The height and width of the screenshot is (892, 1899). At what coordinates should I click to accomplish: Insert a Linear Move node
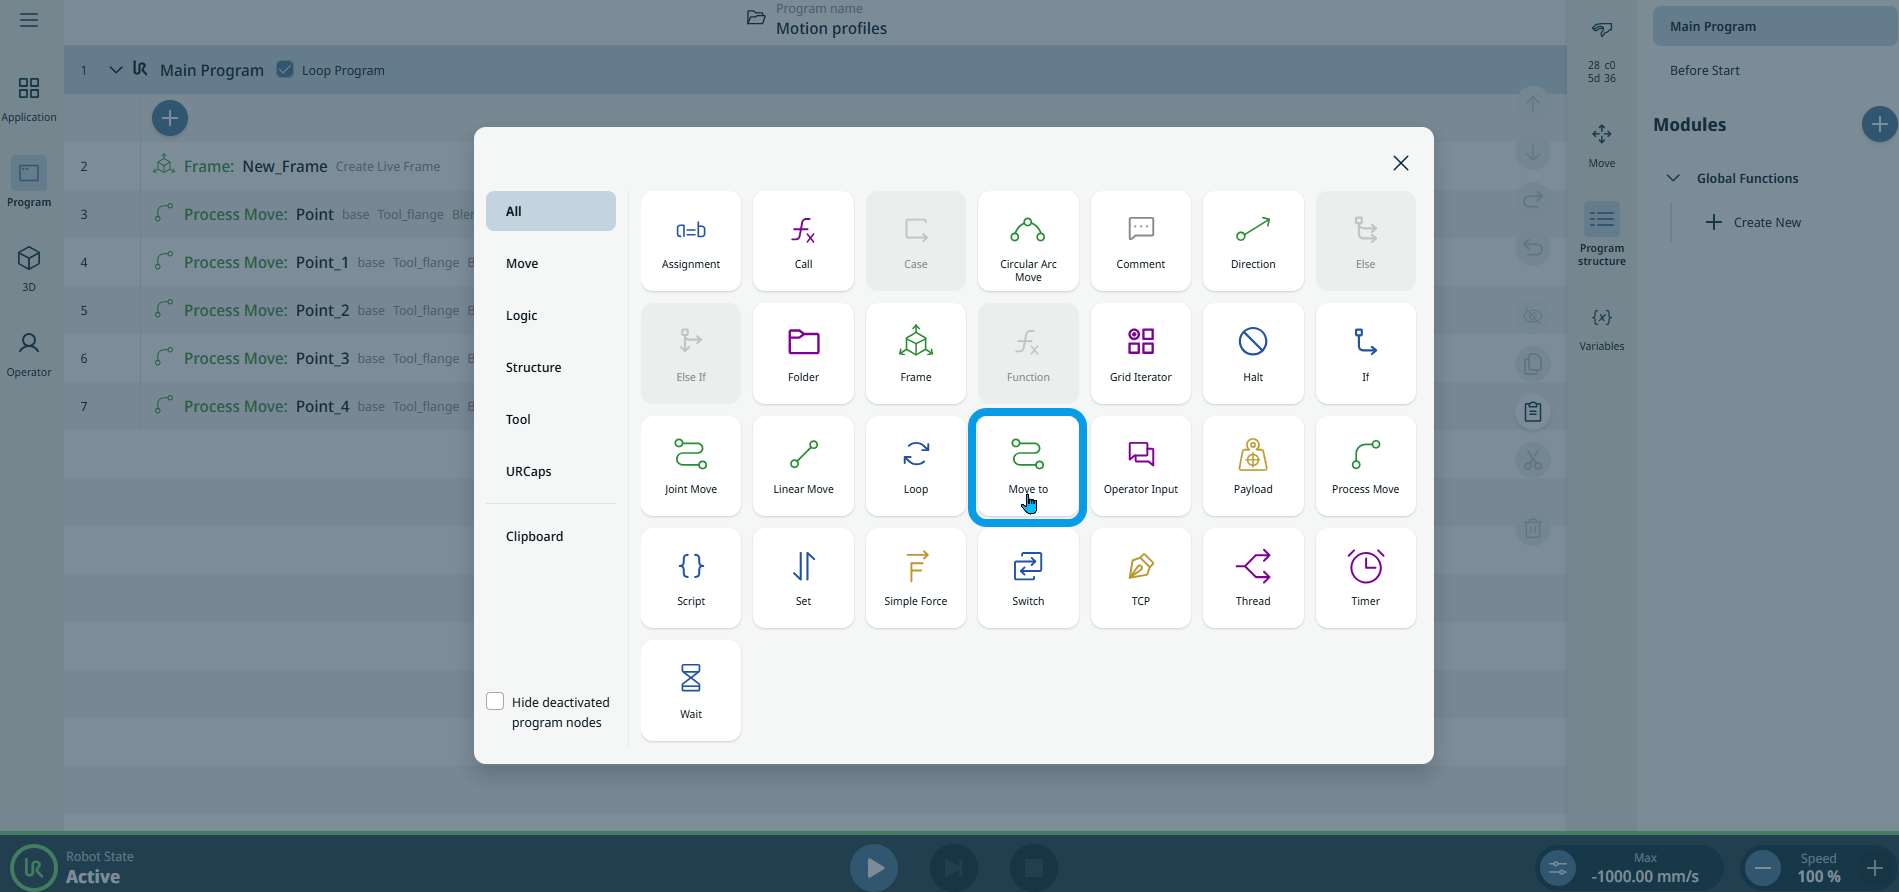click(803, 466)
